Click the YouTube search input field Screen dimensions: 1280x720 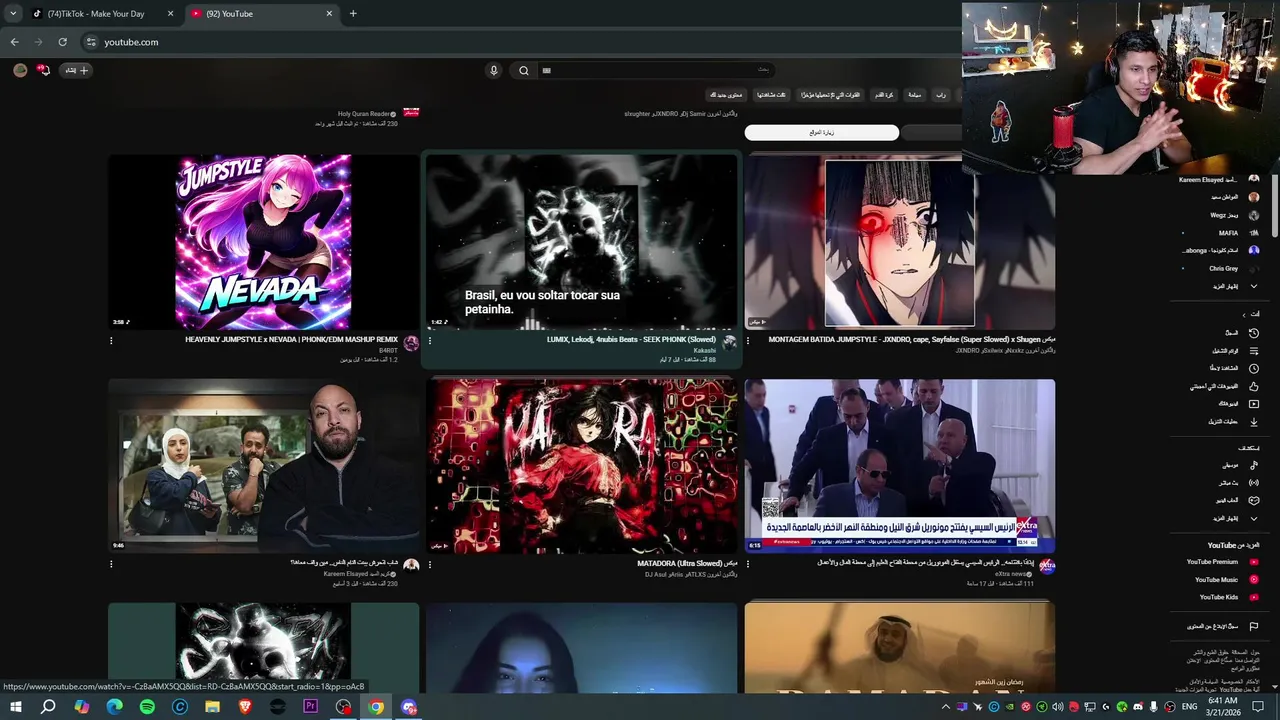[x=655, y=70]
